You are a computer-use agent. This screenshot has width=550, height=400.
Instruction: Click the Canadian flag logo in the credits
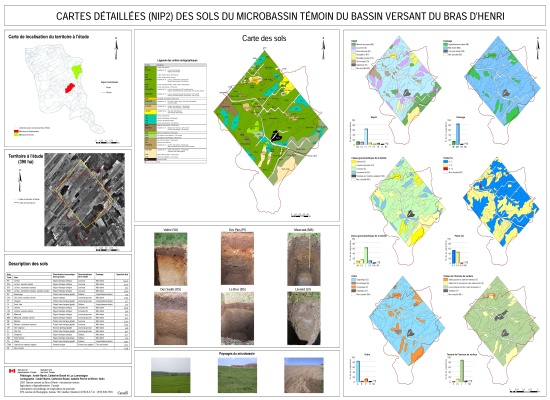tap(12, 371)
